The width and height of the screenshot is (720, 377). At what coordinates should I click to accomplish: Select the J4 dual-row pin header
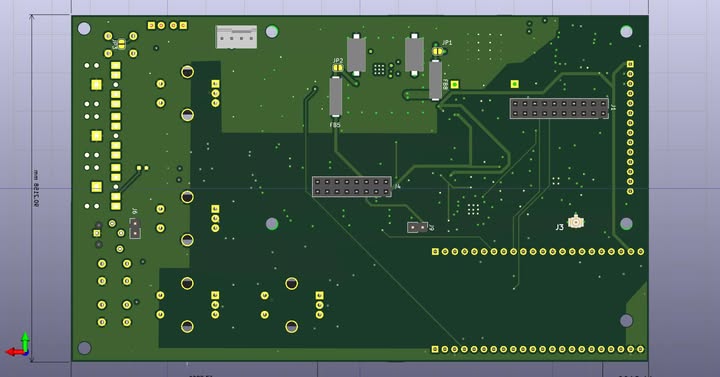point(352,186)
